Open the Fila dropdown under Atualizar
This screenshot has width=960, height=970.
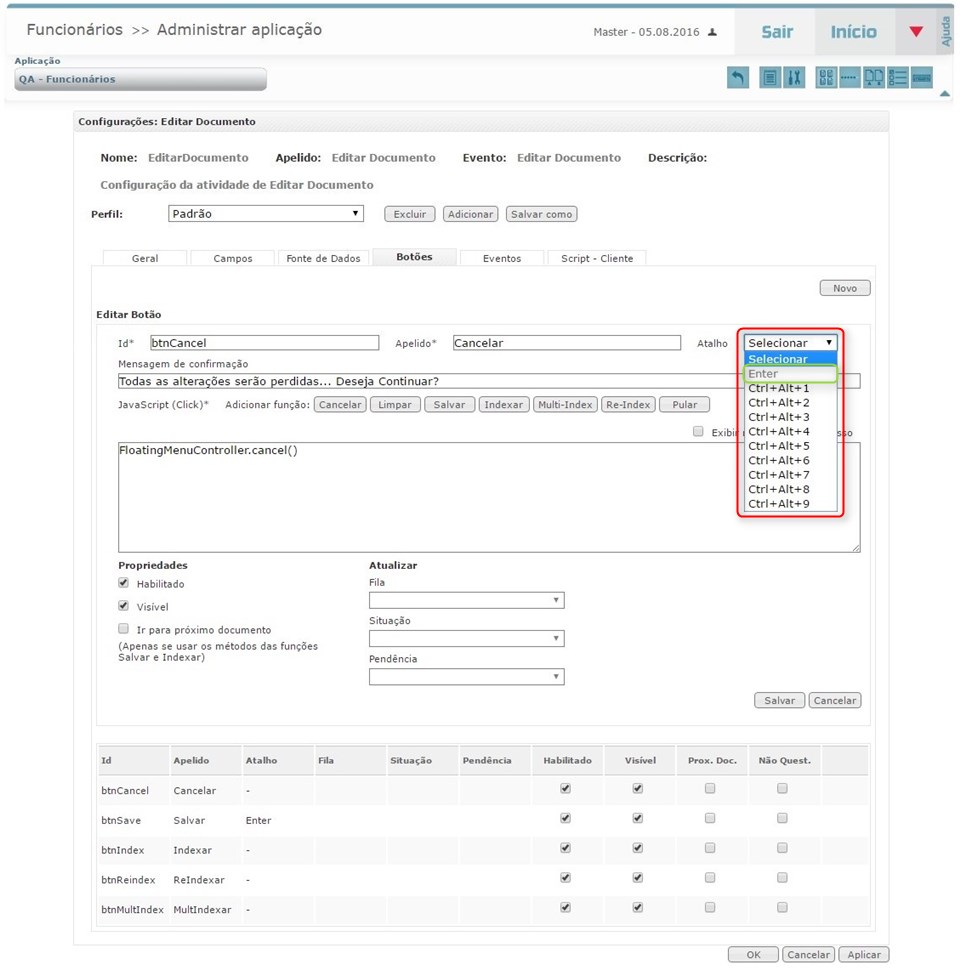coord(466,600)
